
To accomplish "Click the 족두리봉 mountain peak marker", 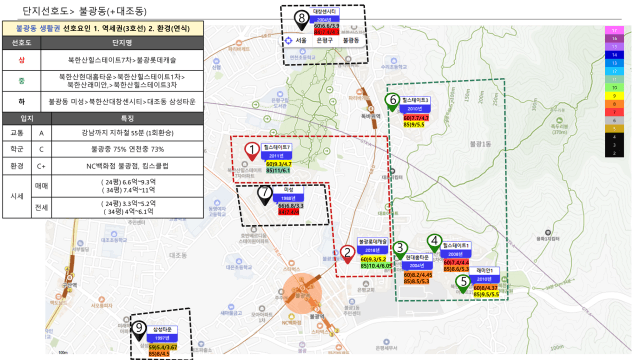I will [x=559, y=121].
